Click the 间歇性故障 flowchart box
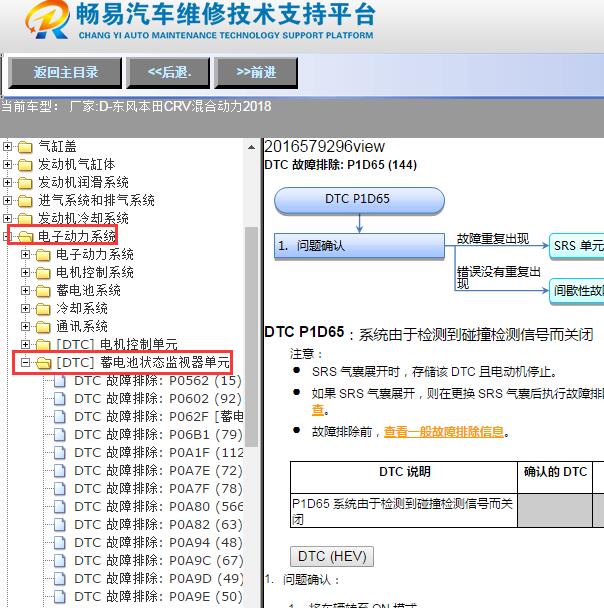Viewport: 604px width, 608px height. pos(576,290)
